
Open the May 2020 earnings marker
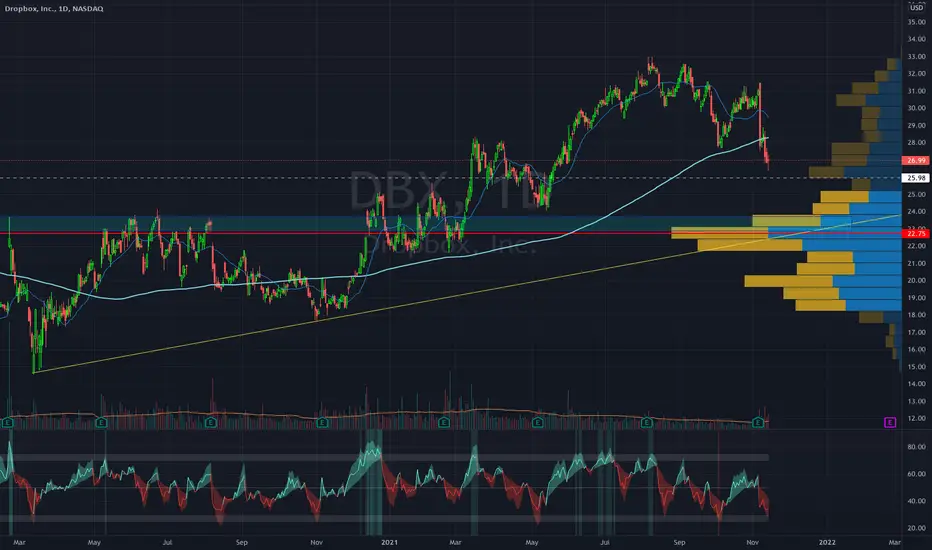click(101, 423)
